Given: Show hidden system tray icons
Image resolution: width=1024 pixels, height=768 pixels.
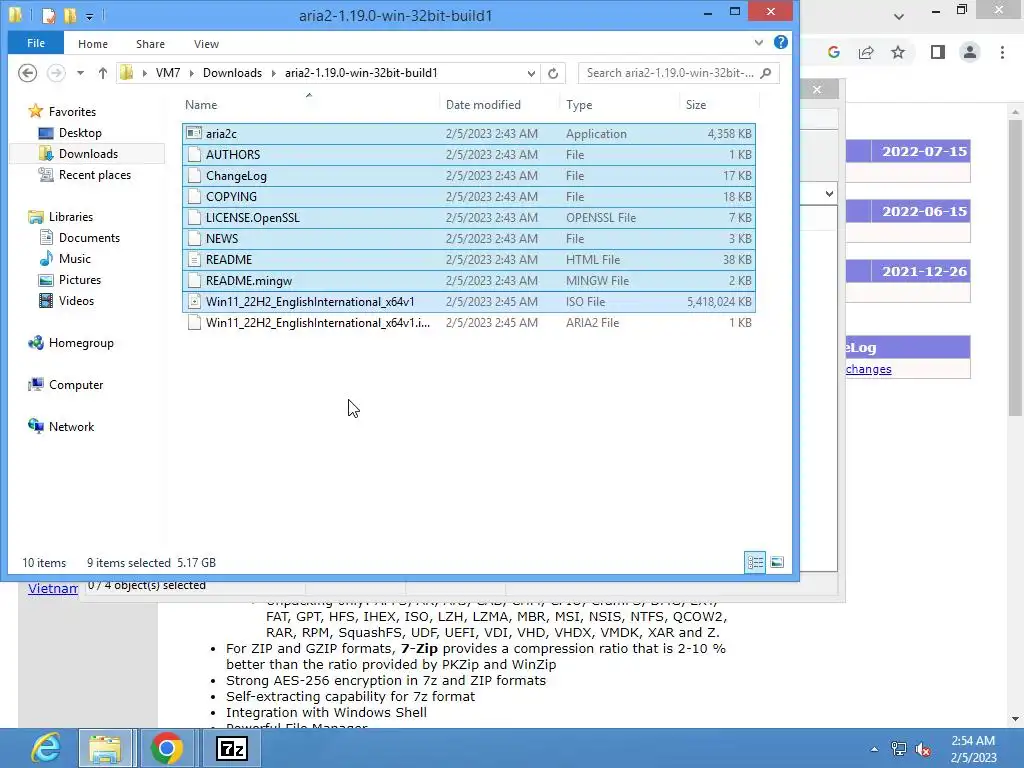Looking at the screenshot, I should (874, 749).
